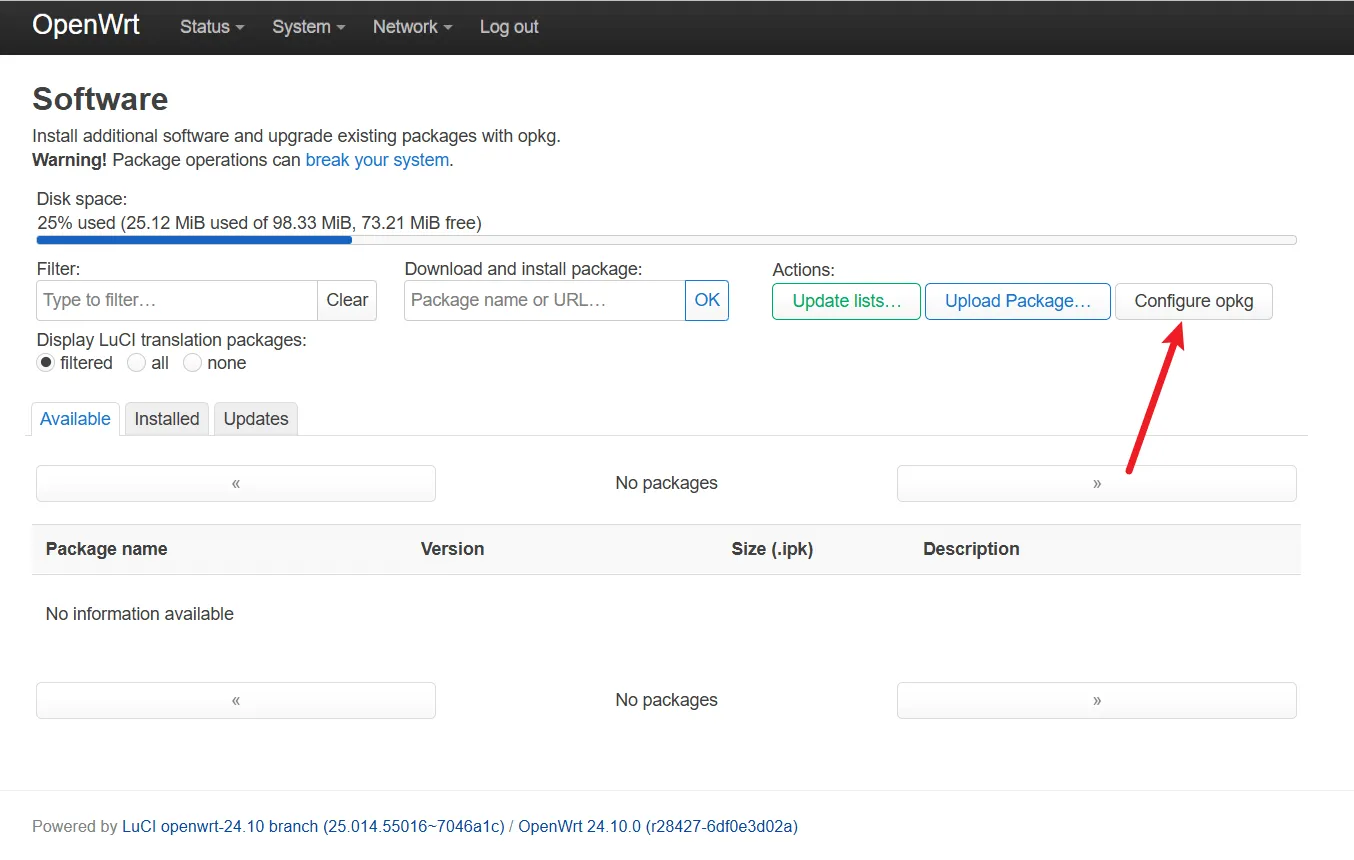Click the OpenWrt brand logo

(86, 26)
